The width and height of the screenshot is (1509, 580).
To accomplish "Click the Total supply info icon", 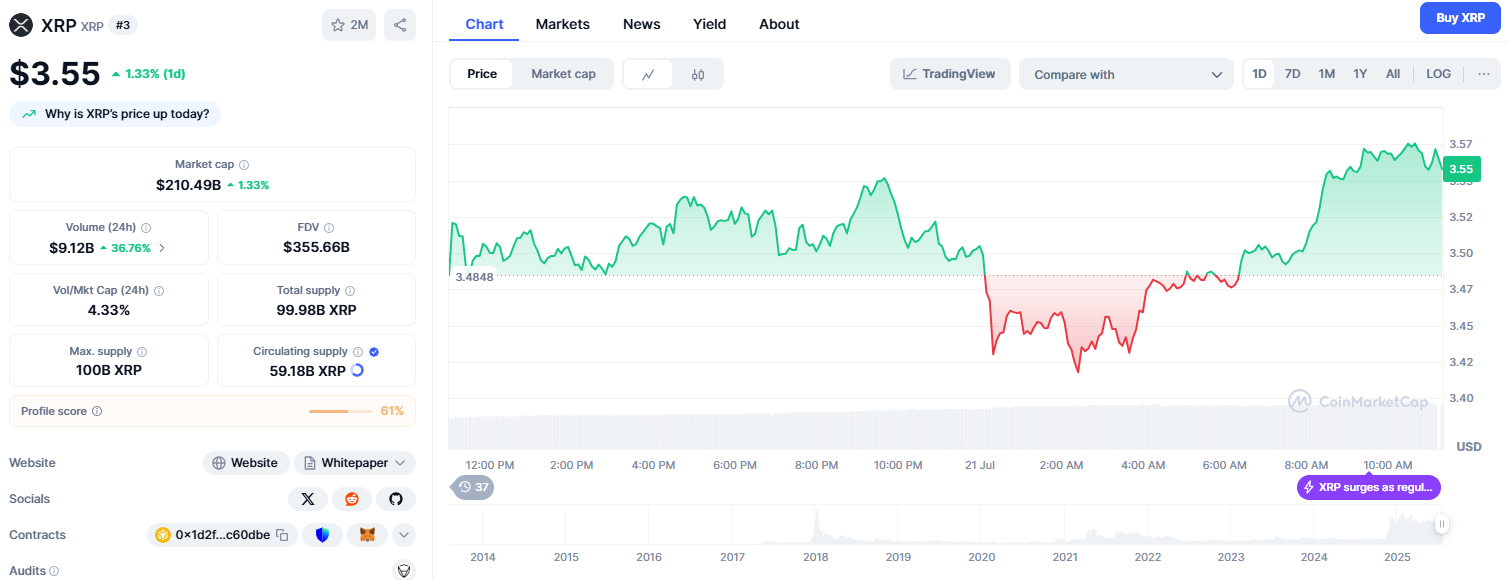I will [350, 291].
